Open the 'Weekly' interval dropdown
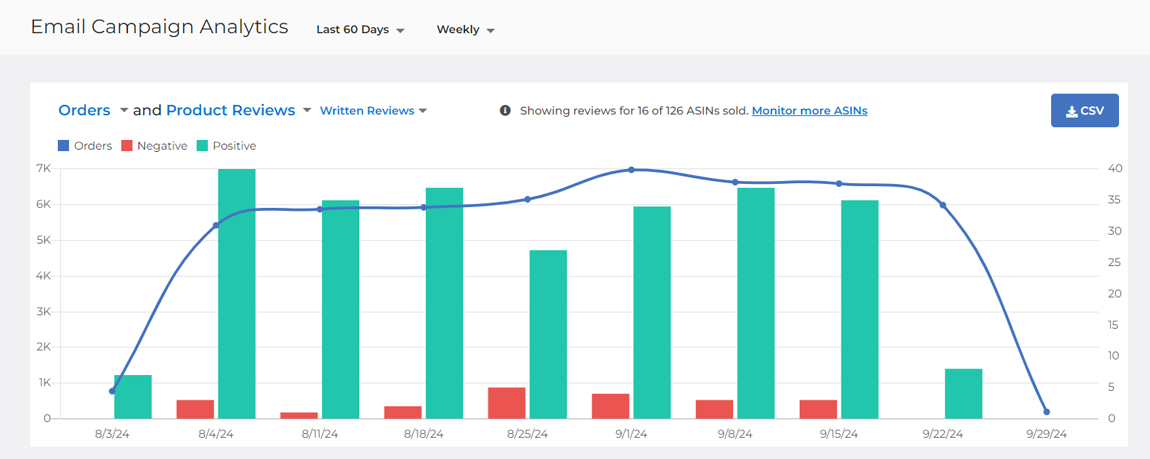Image resolution: width=1150 pixels, height=459 pixels. [465, 30]
